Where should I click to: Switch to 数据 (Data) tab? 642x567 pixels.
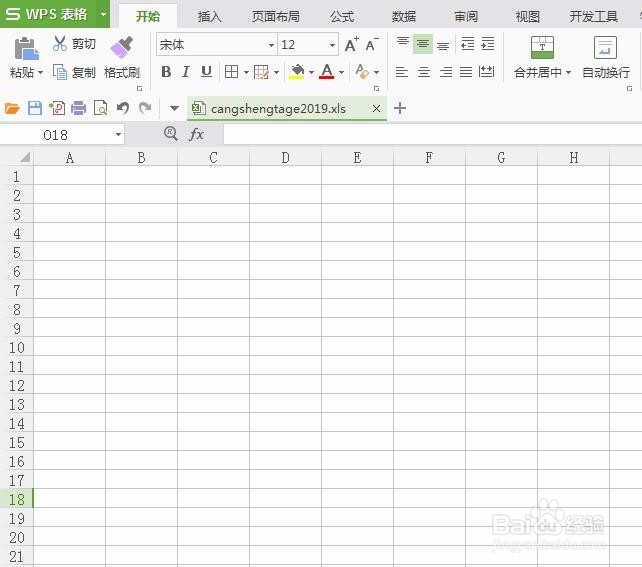coord(404,16)
